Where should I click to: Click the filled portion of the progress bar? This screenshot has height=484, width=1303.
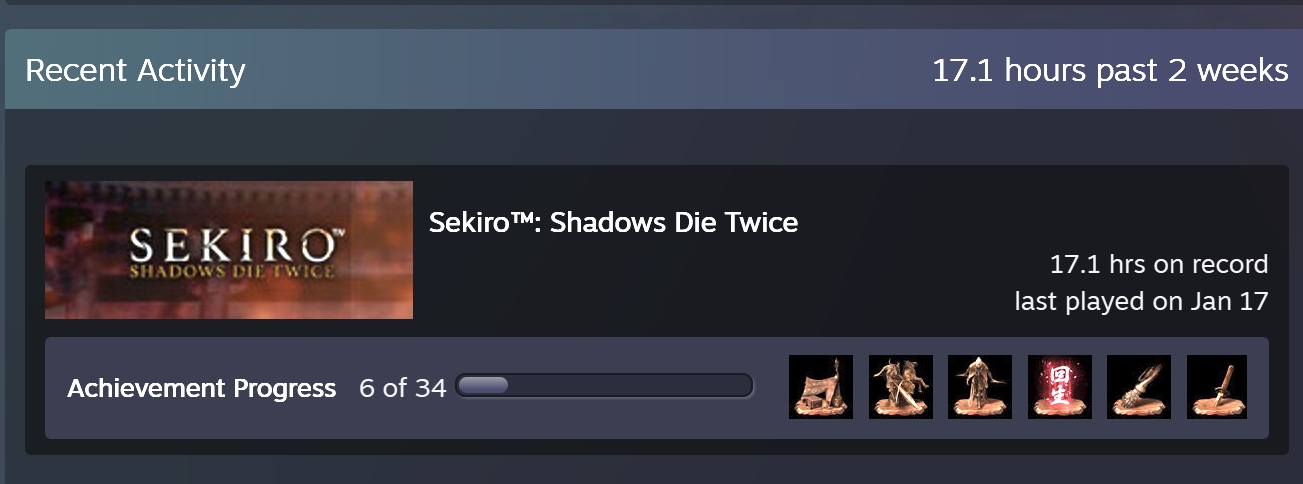[483, 386]
